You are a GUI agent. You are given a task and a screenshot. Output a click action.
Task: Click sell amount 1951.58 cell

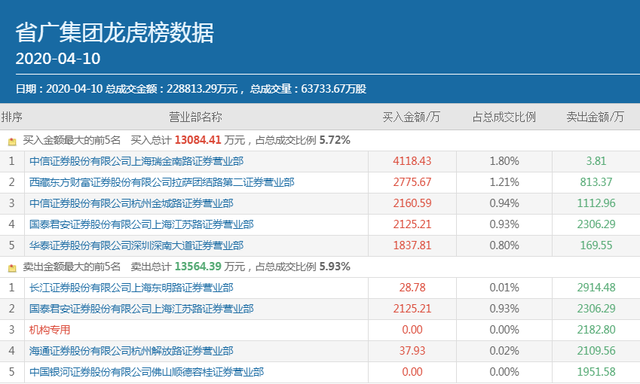click(x=596, y=372)
